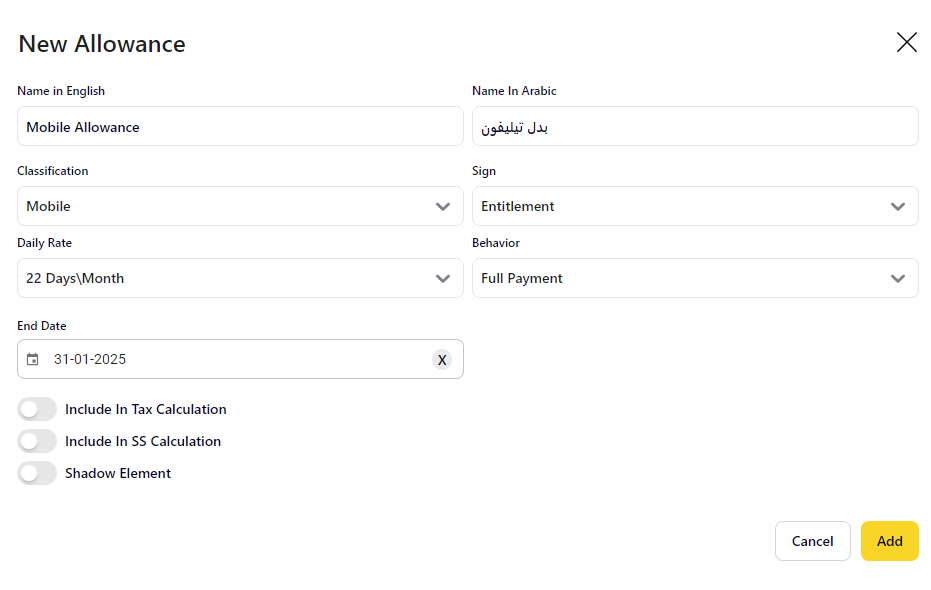Focus the Name In Arabic field
Viewport: 931px width, 590px height.
click(x=695, y=127)
